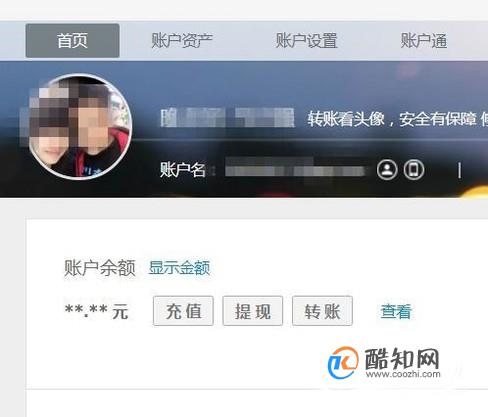This screenshot has width=488, height=417.
Task: Click the 账户余额 label
Action: (100, 268)
